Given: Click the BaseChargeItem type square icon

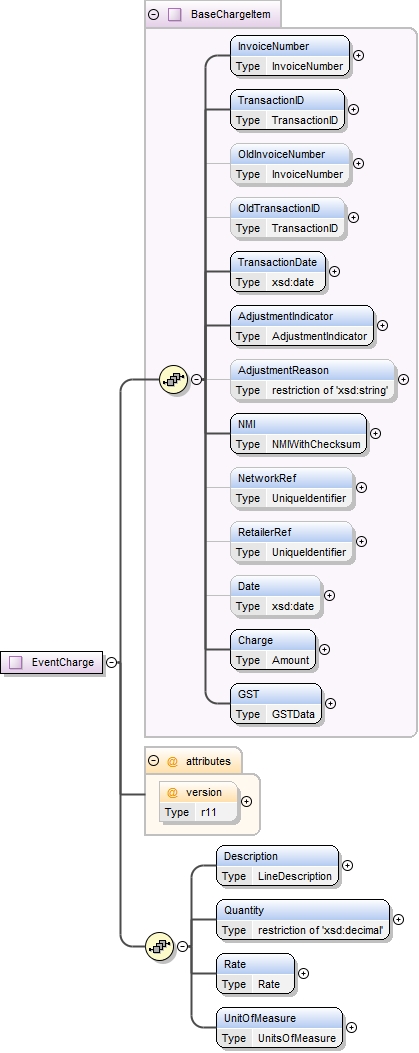Looking at the screenshot, I should click(175, 14).
